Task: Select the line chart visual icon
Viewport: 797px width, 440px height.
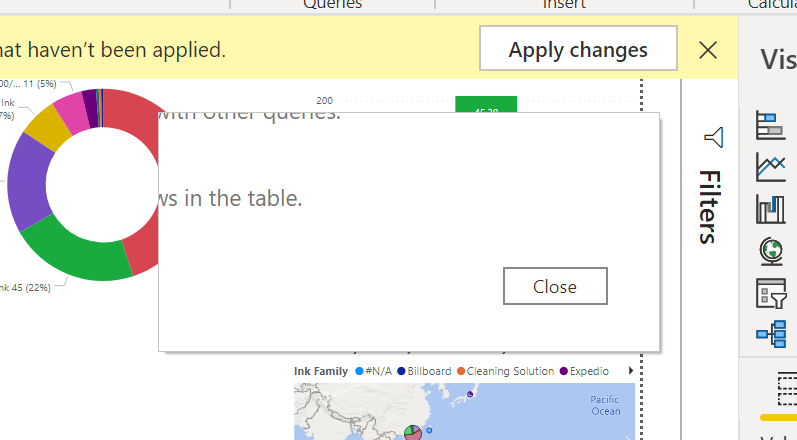Action: [771, 167]
